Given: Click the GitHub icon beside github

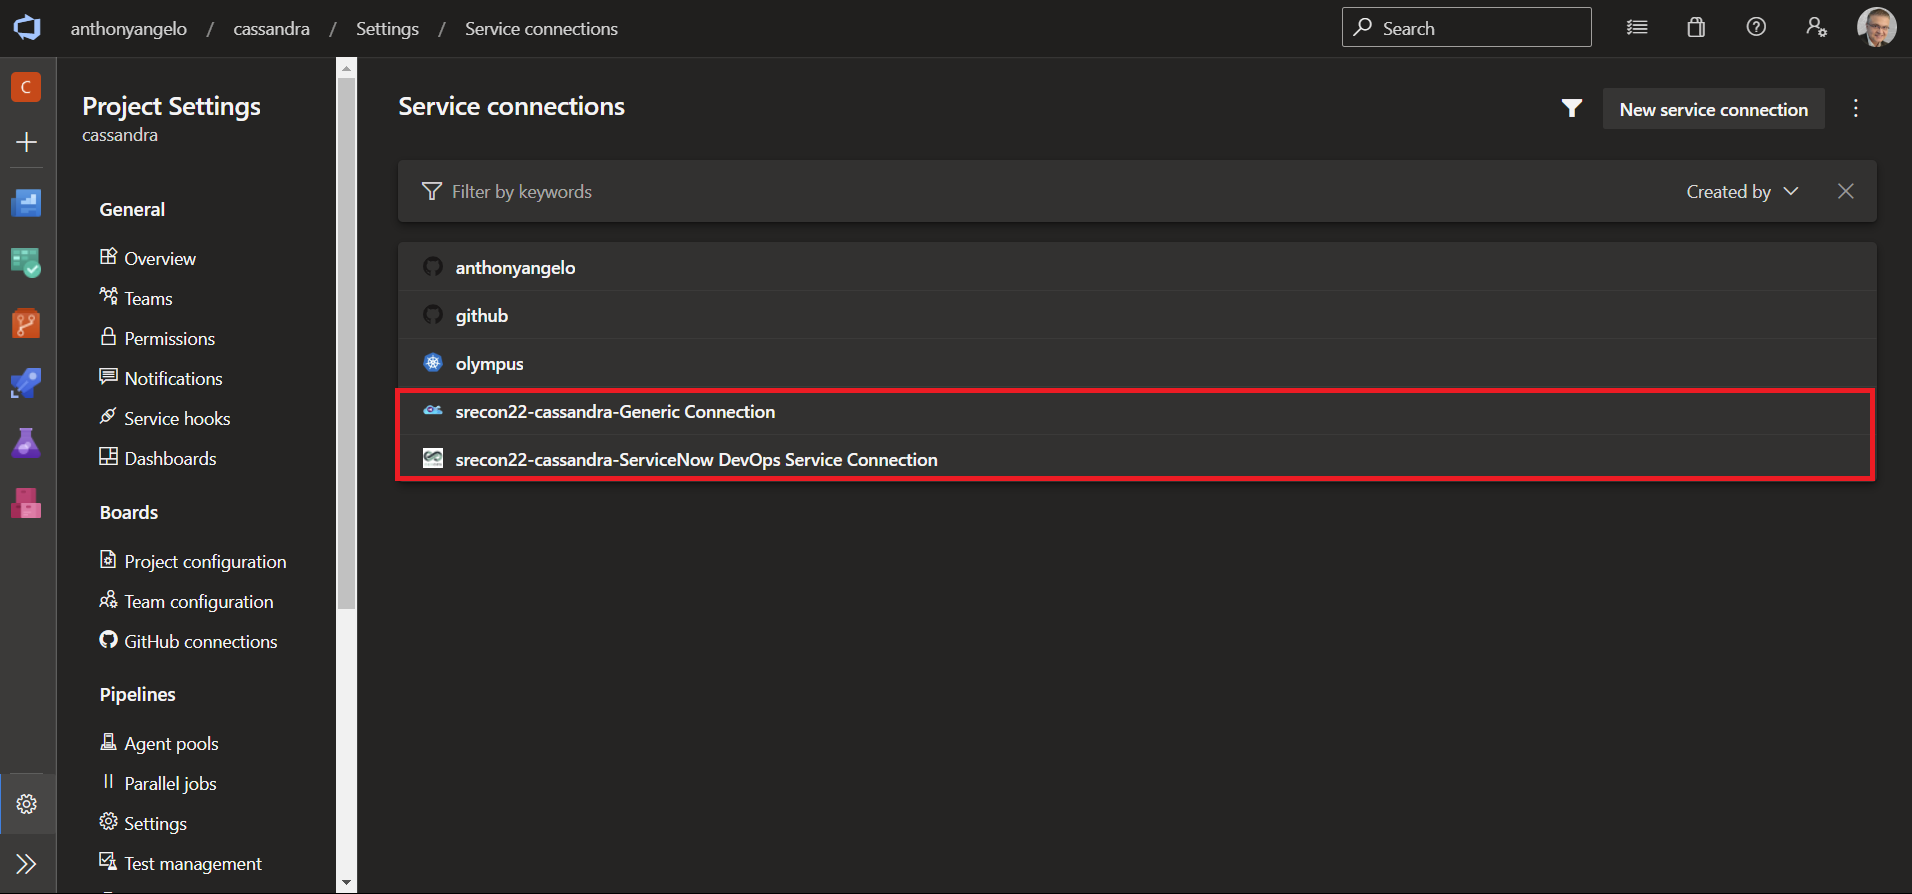Looking at the screenshot, I should tap(433, 314).
